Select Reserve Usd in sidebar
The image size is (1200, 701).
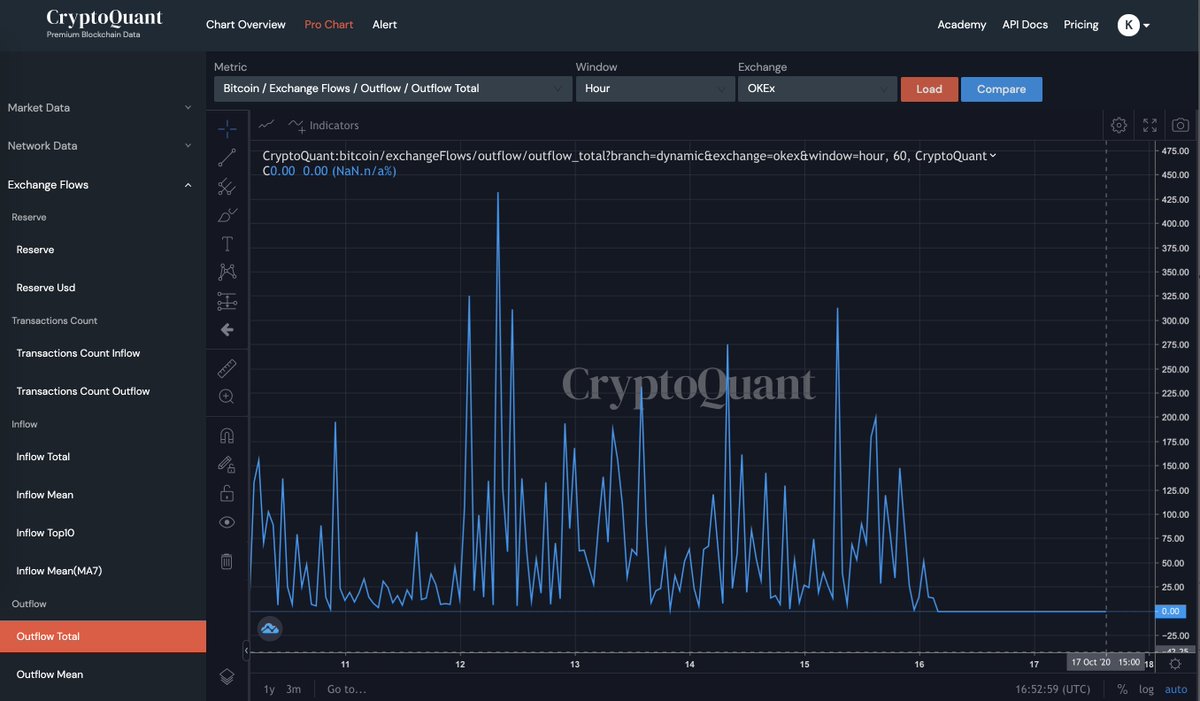pyautogui.click(x=46, y=288)
